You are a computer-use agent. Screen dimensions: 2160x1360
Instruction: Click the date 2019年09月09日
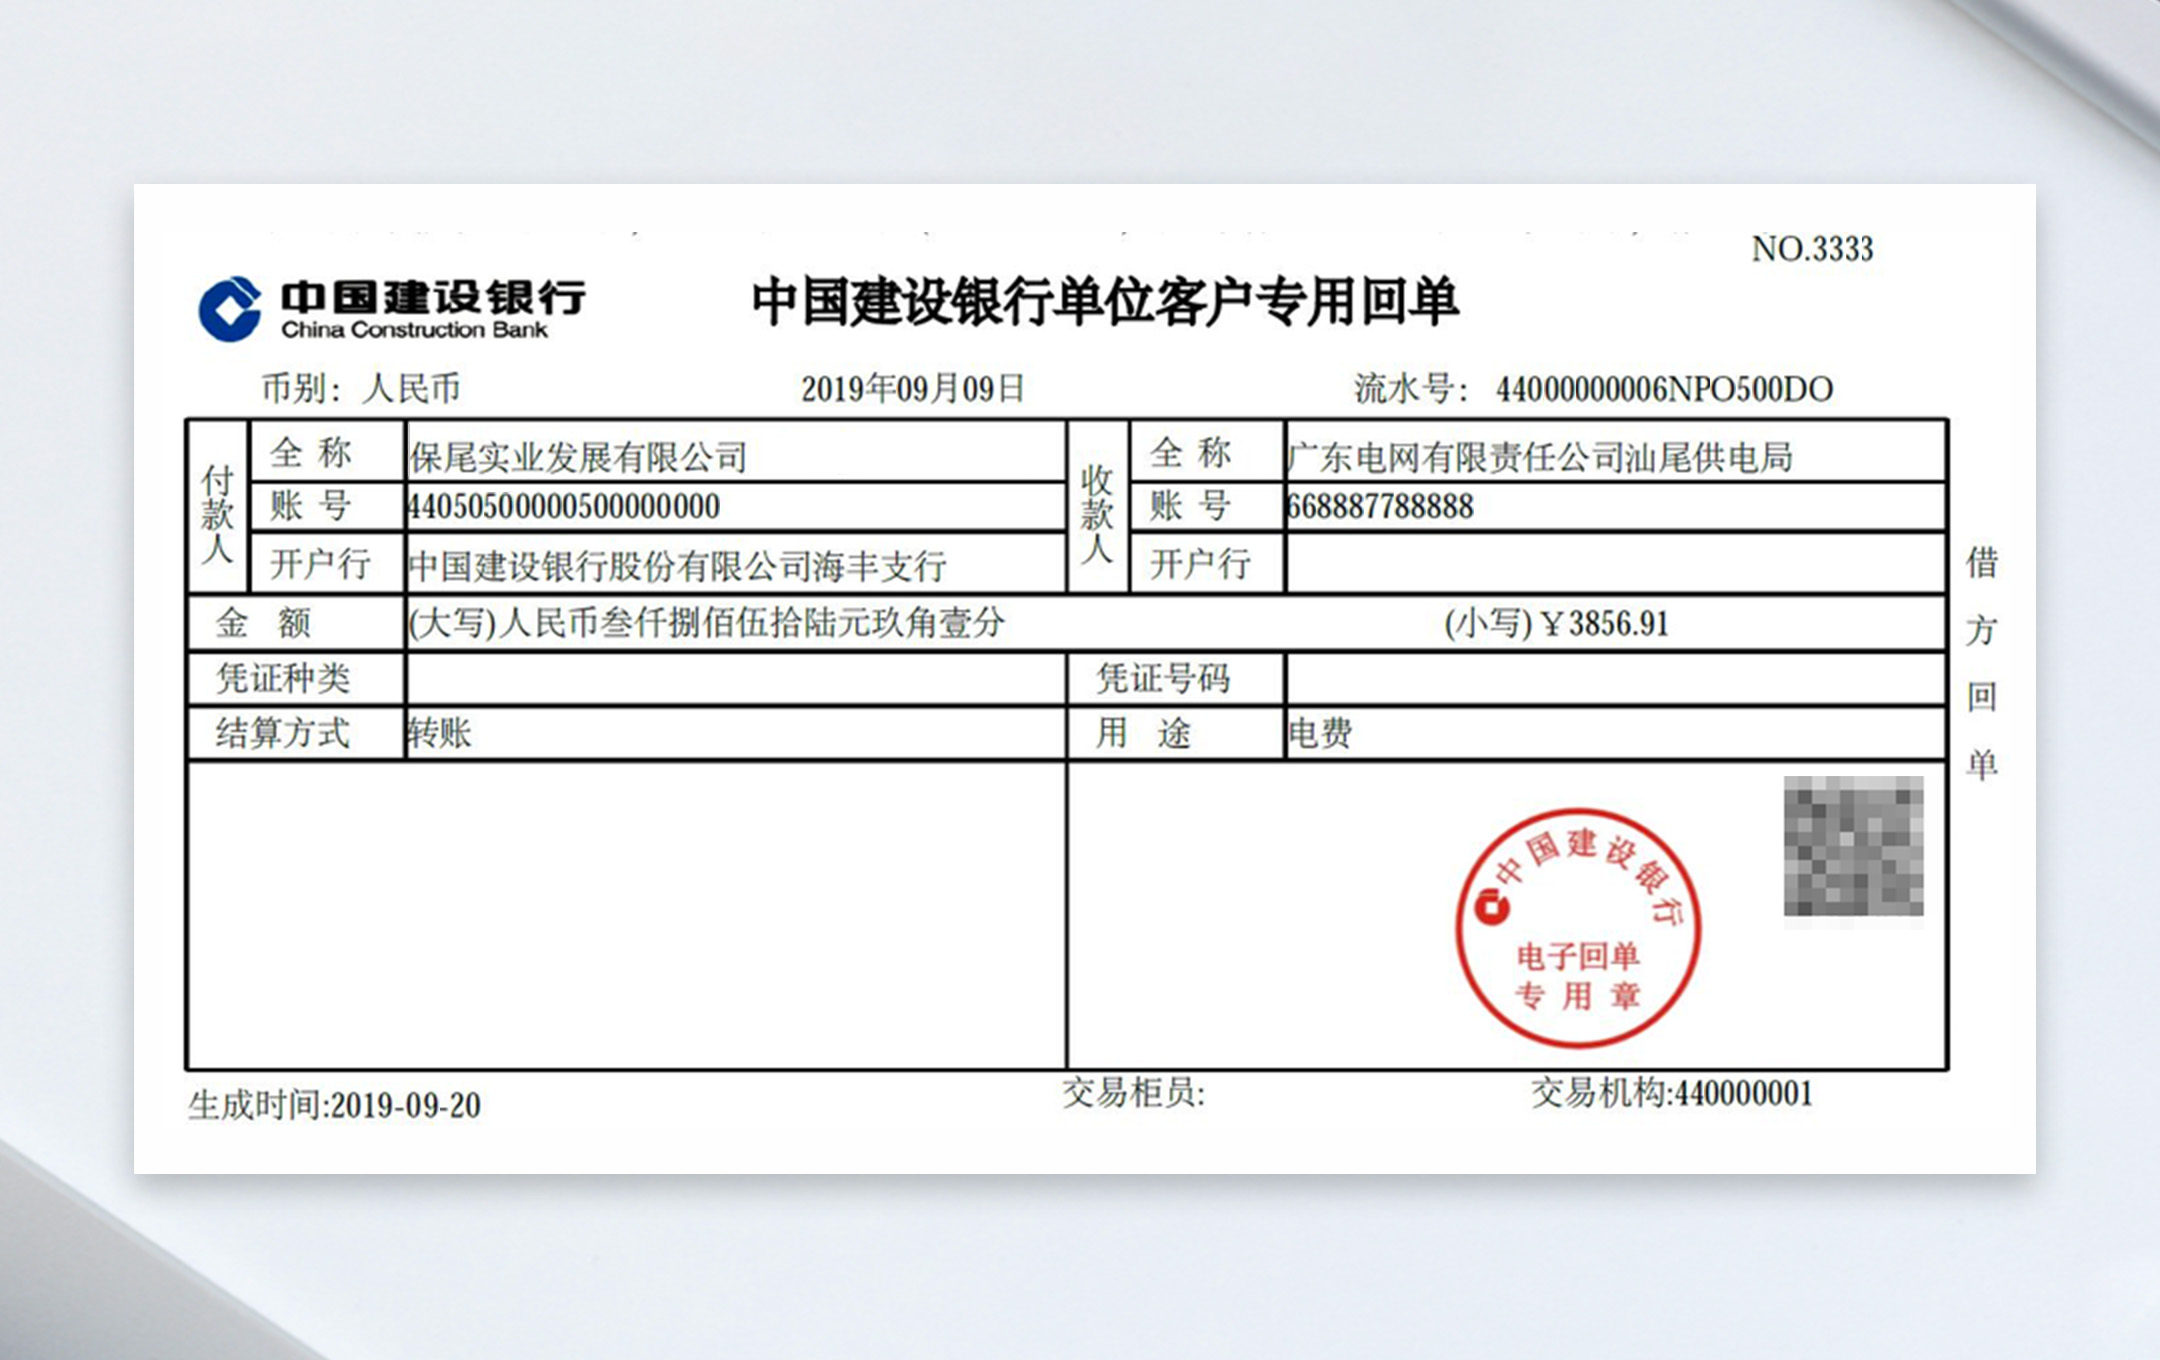(x=913, y=388)
